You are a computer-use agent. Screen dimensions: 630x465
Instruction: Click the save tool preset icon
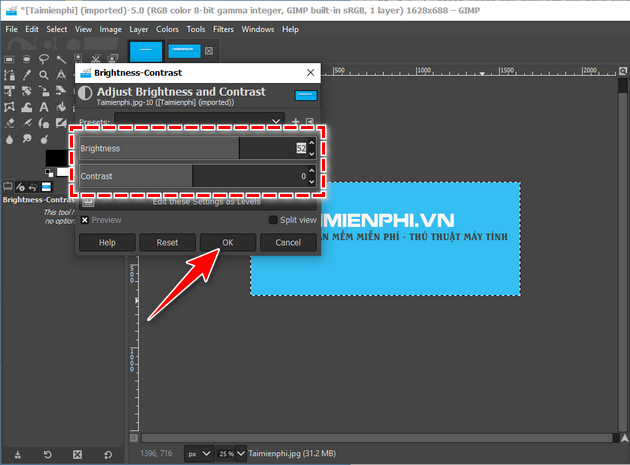pyautogui.click(x=18, y=455)
